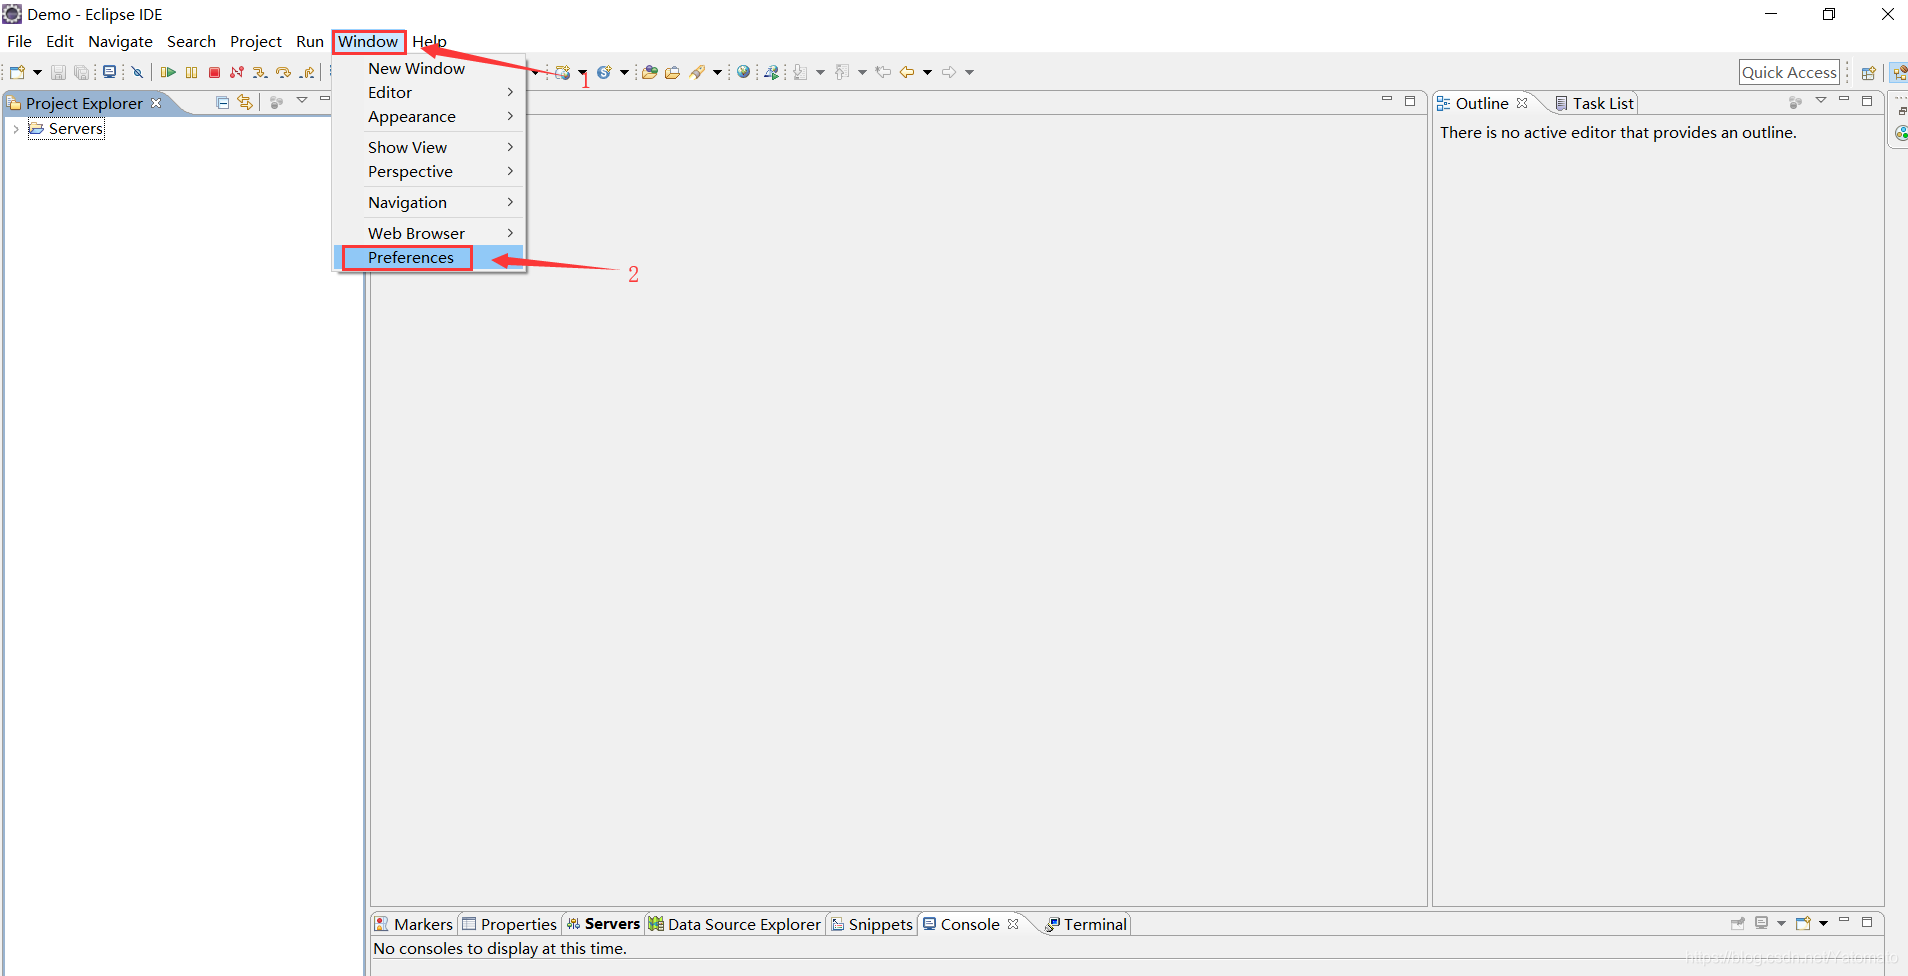Open the Search menu

(191, 41)
